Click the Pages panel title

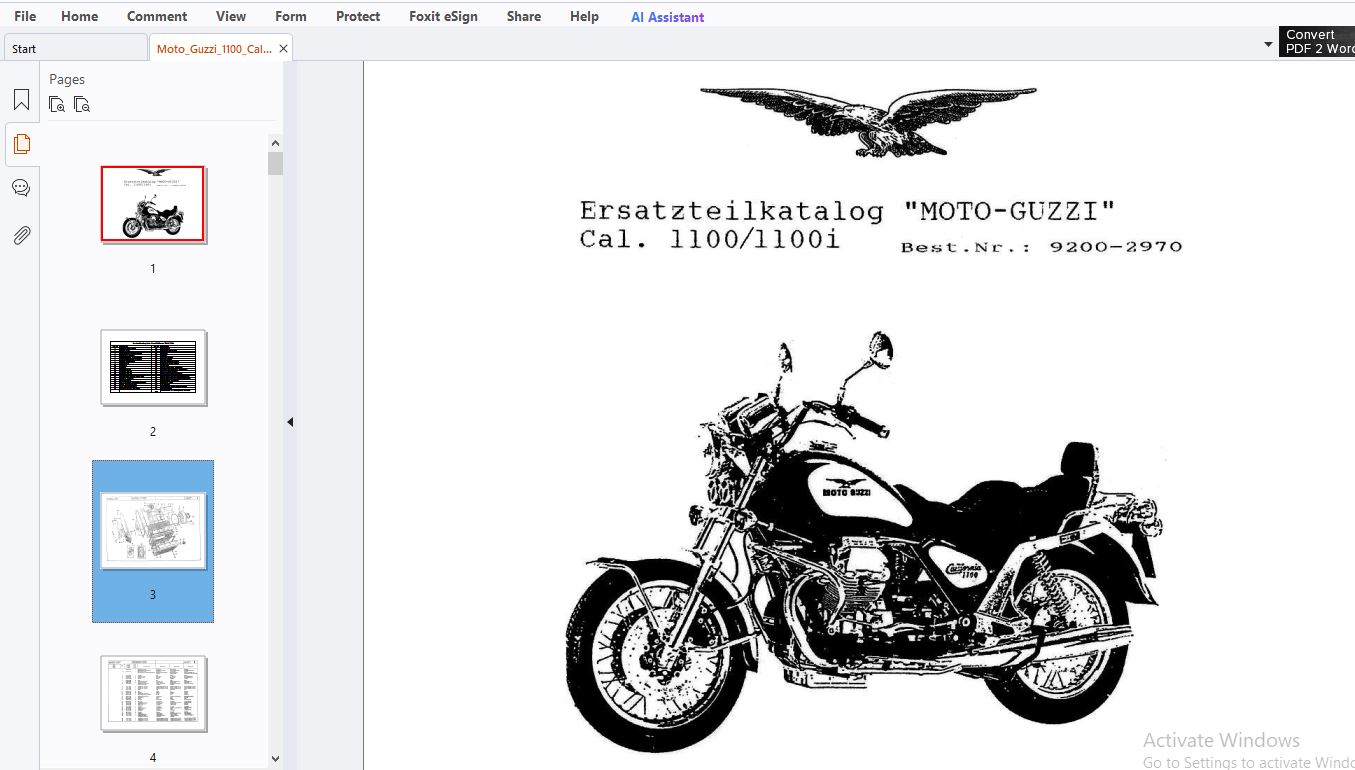(x=67, y=79)
